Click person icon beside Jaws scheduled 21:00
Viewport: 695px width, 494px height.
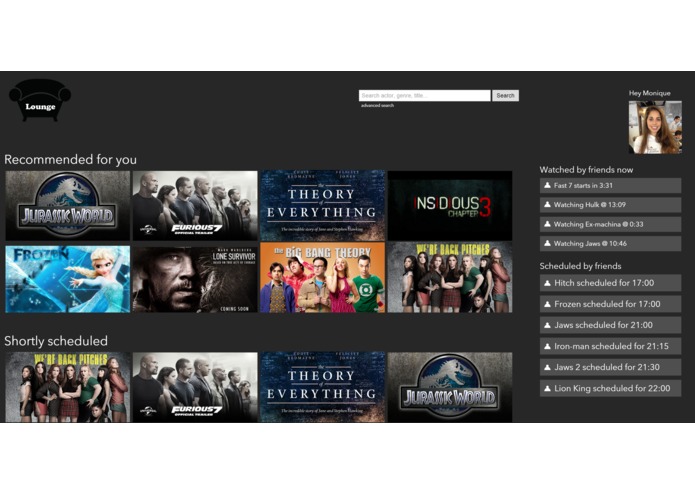(547, 325)
